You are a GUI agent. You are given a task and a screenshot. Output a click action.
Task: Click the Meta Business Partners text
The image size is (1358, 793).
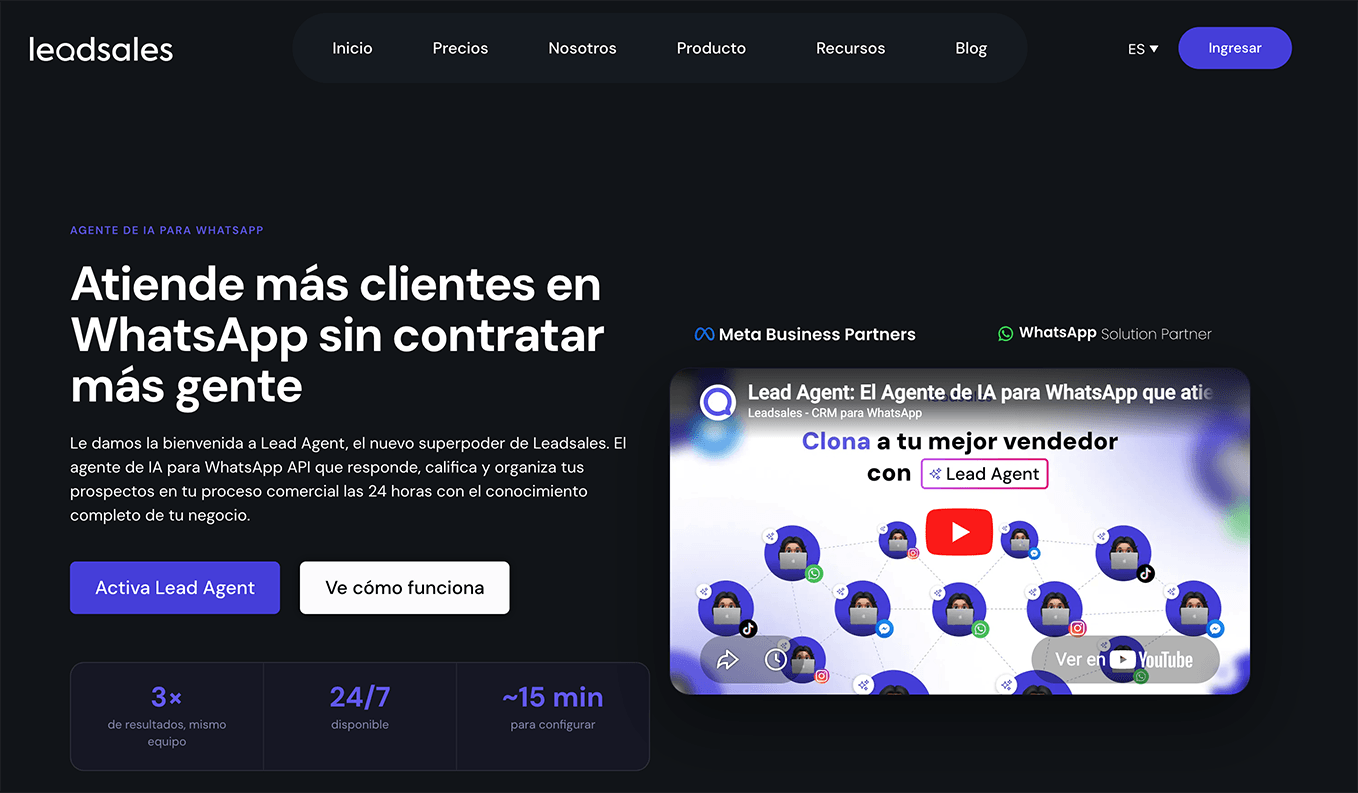(x=817, y=334)
